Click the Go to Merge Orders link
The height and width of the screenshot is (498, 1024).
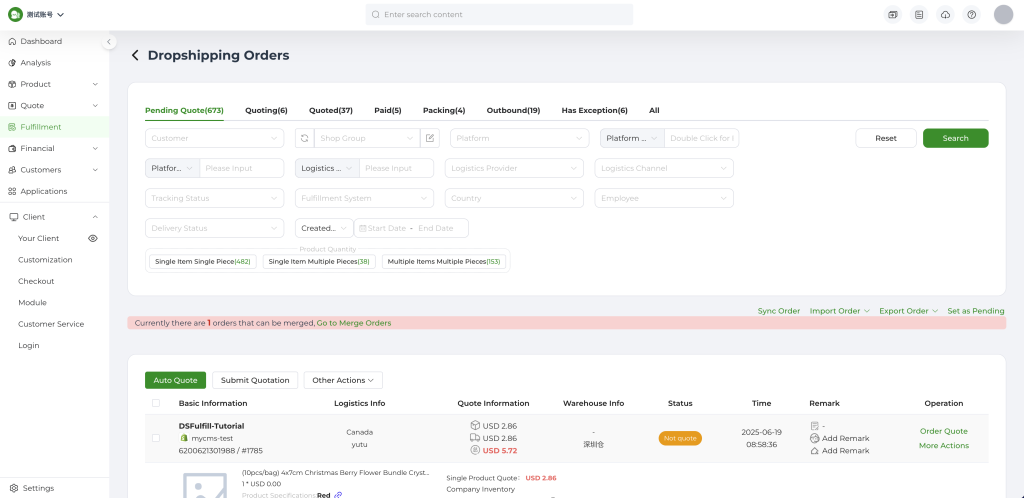click(354, 323)
